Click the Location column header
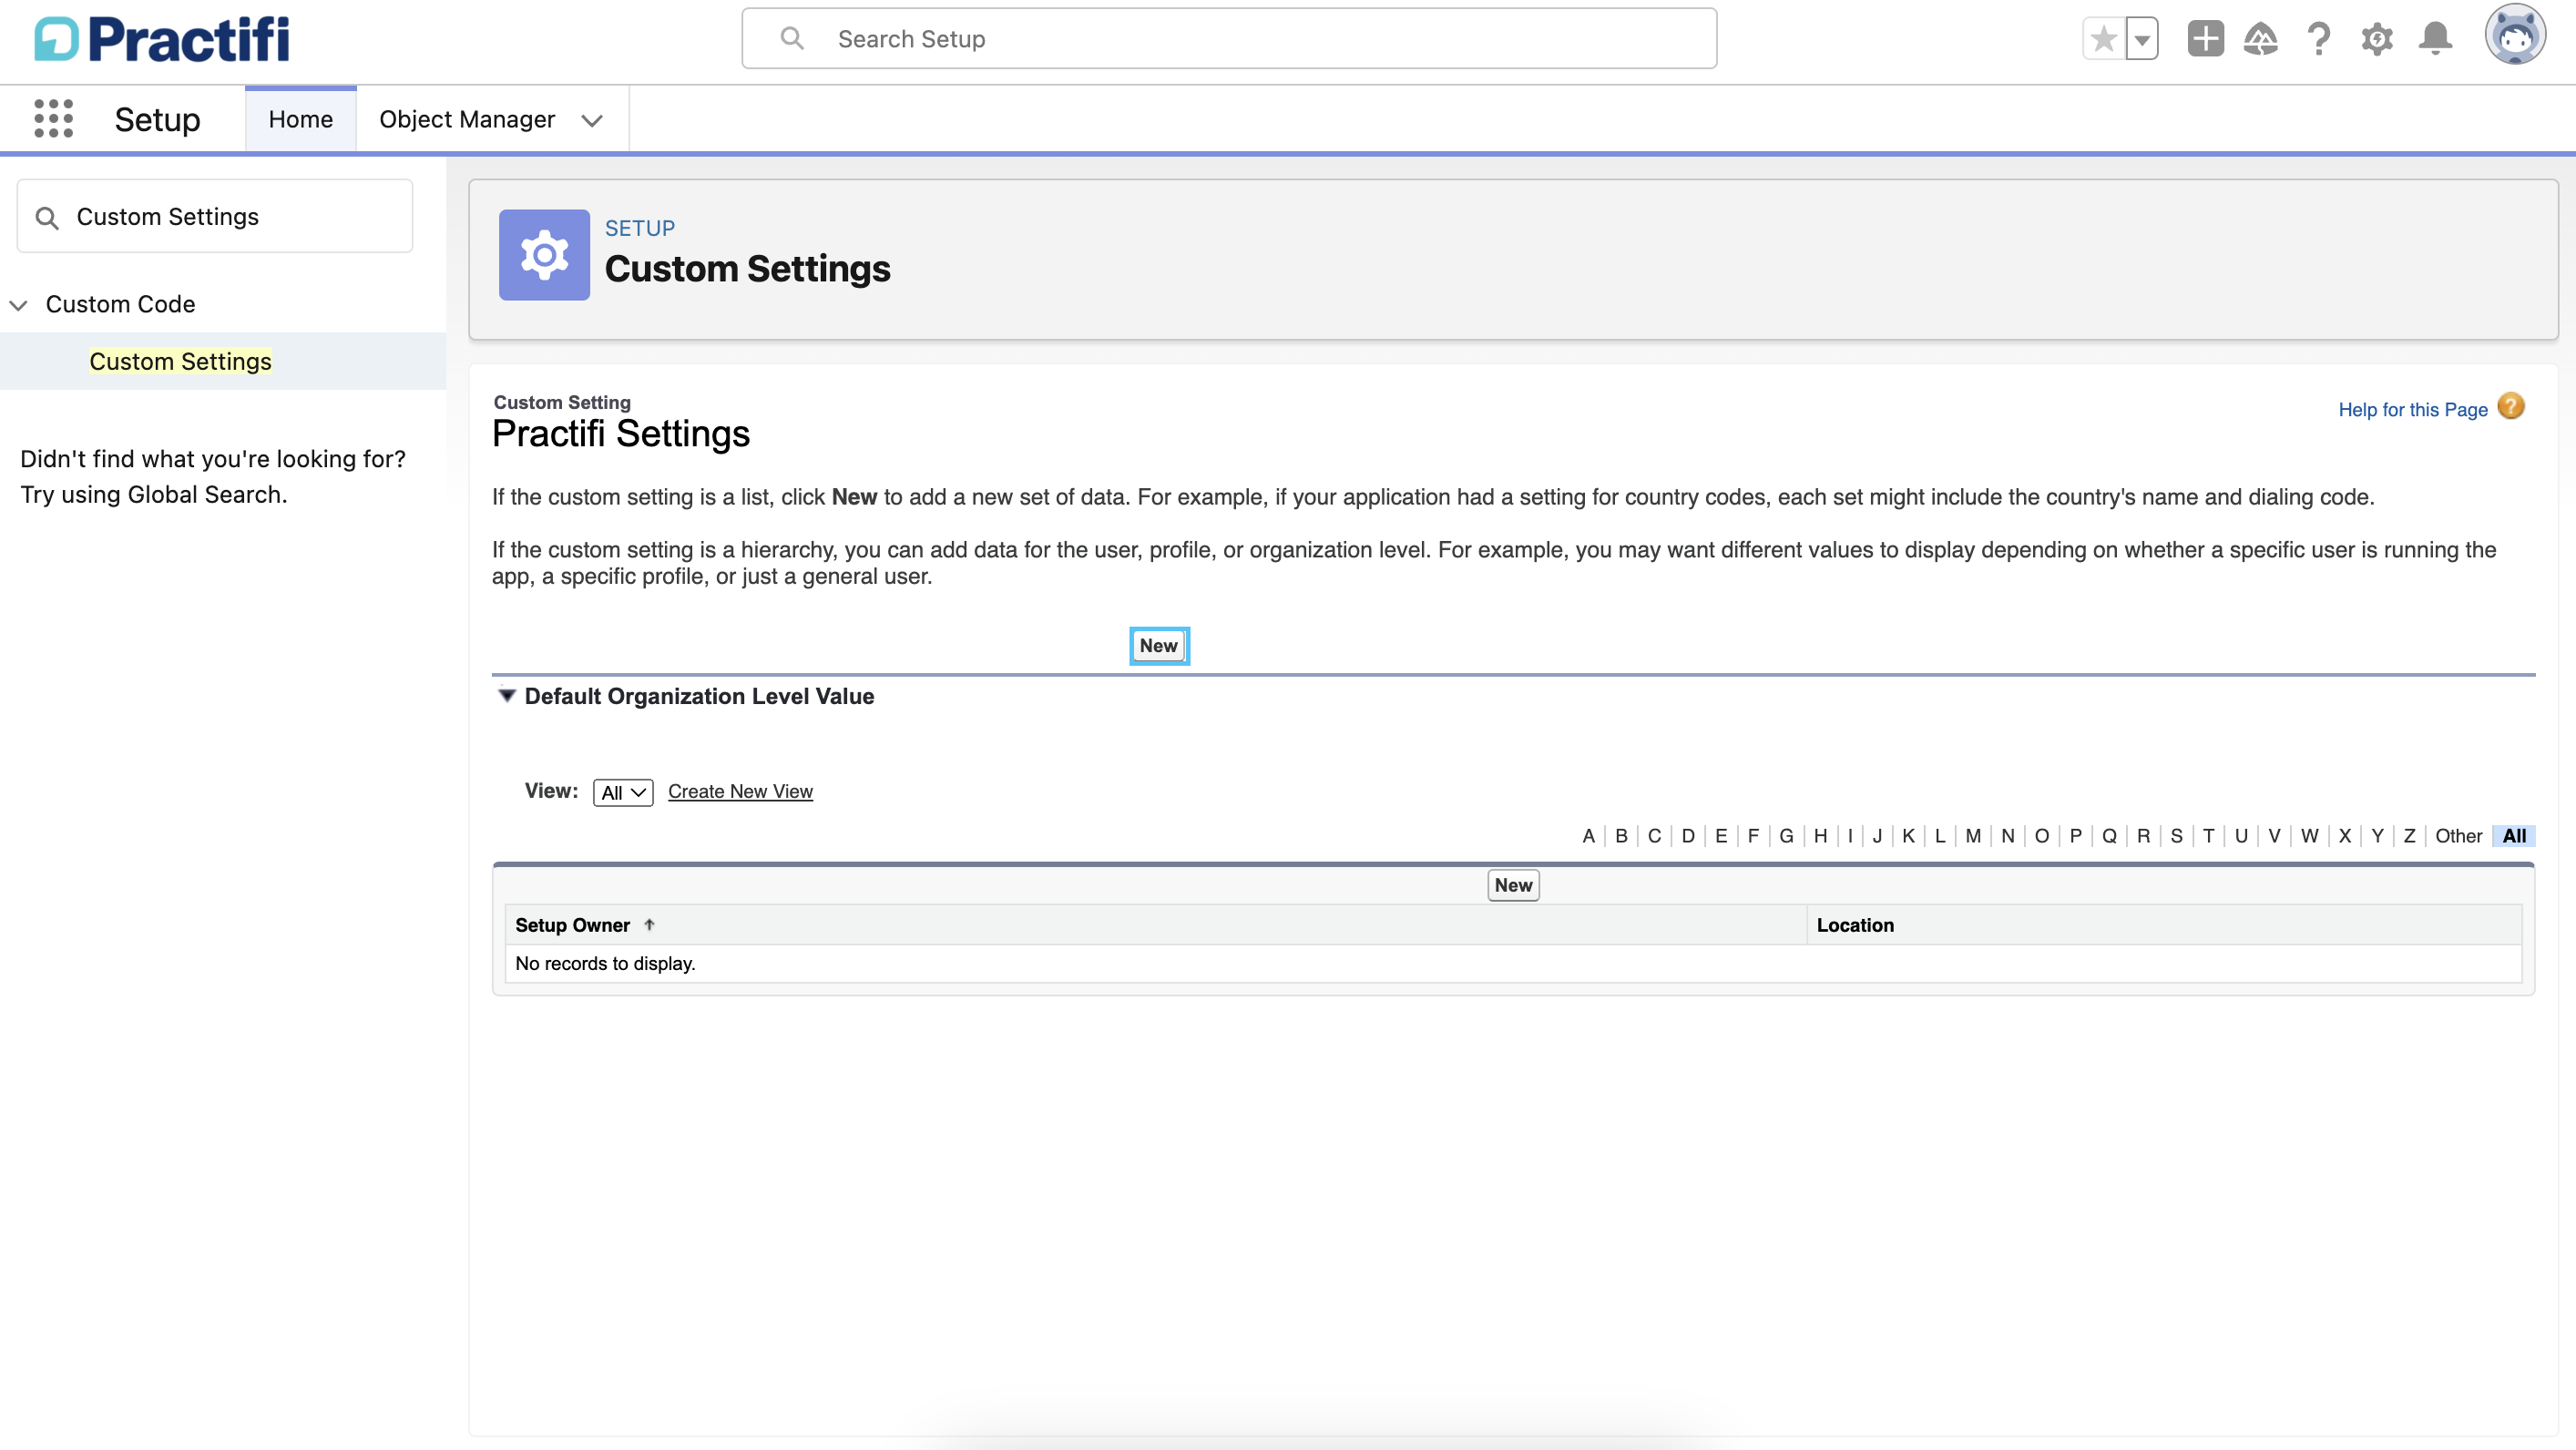Image resolution: width=2576 pixels, height=1450 pixels. 1855,925
